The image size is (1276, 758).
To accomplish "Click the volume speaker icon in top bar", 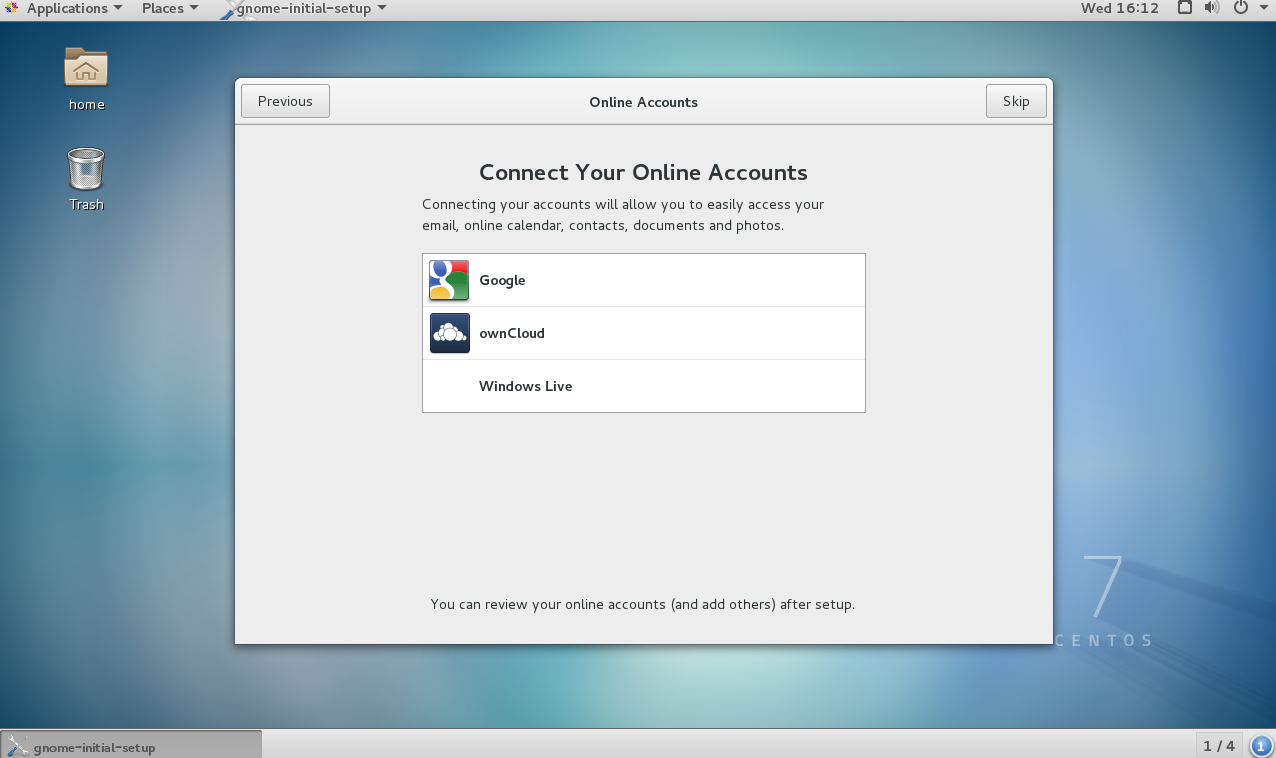I will click(1212, 8).
